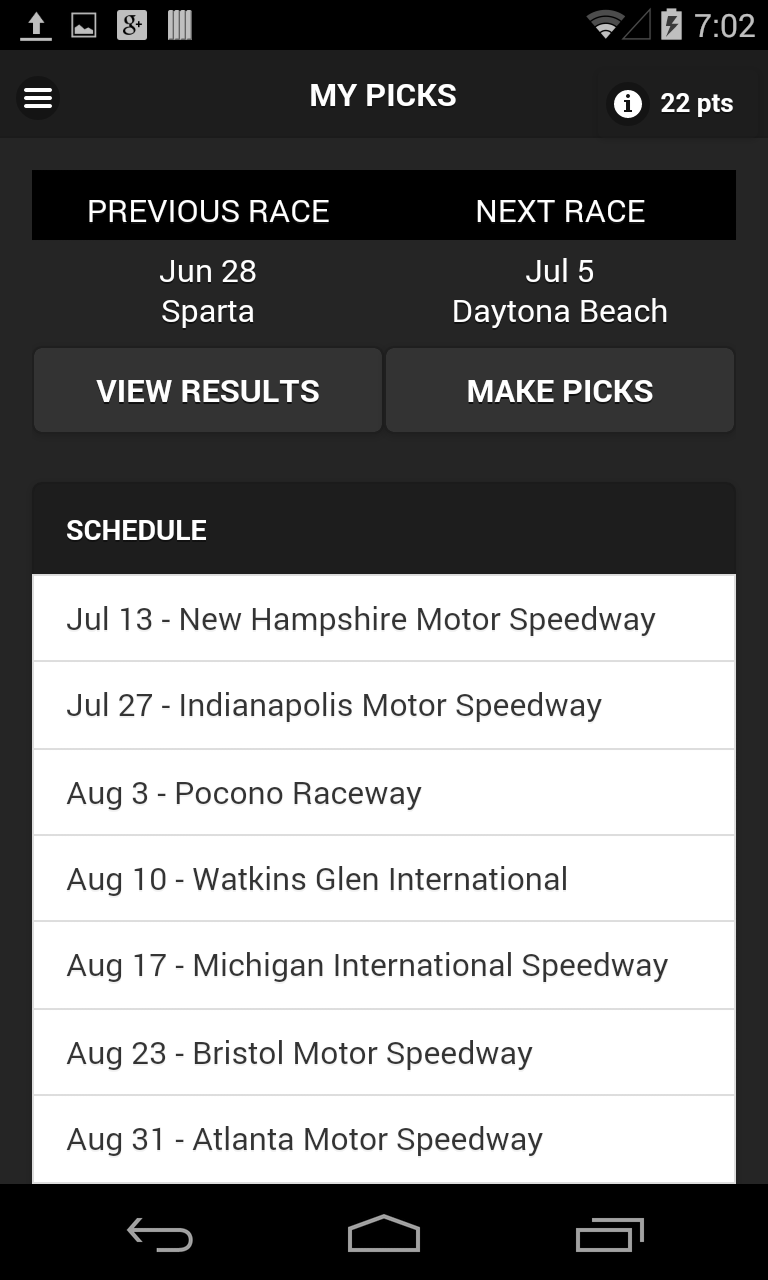Open the hamburger navigation menu
This screenshot has width=768, height=1280.
click(38, 98)
